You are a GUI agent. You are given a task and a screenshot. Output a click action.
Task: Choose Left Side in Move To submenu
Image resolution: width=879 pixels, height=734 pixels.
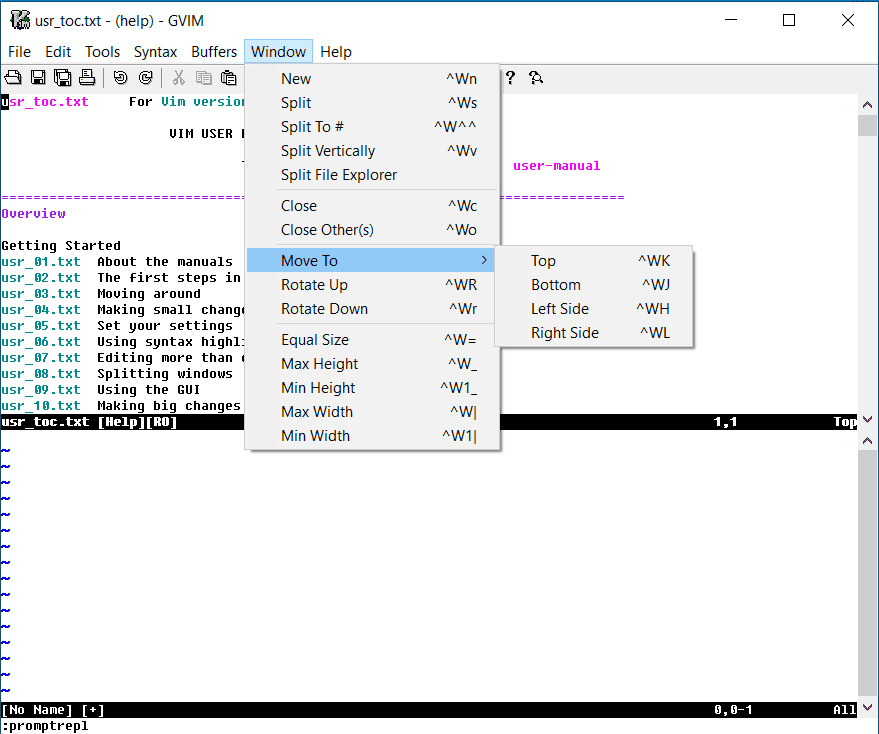[x=594, y=309]
